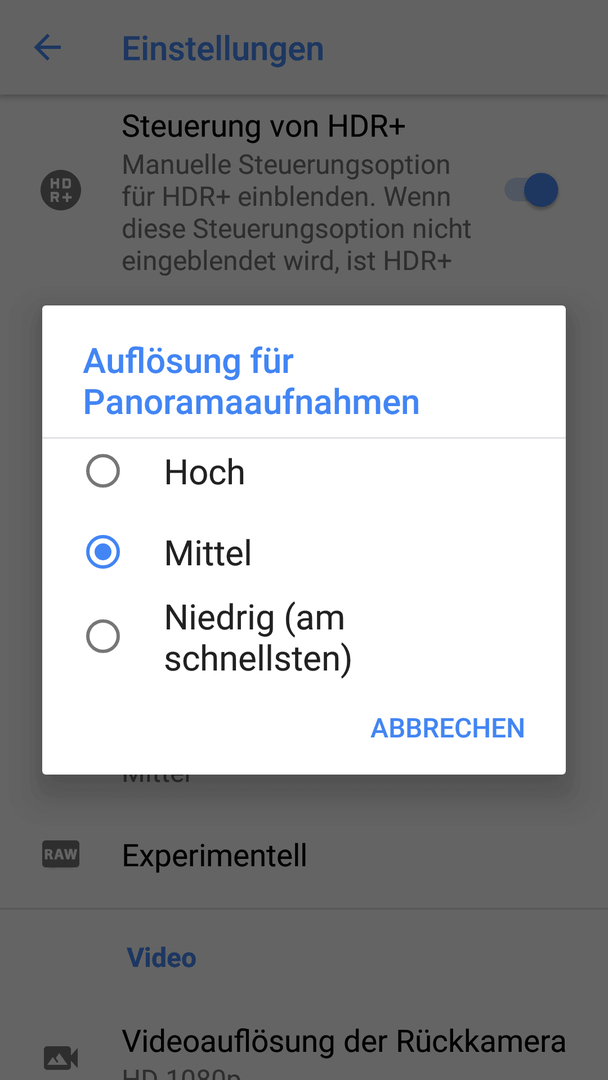Click the RAW icon next to Experimentell
This screenshot has width=608, height=1080.
tap(61, 855)
